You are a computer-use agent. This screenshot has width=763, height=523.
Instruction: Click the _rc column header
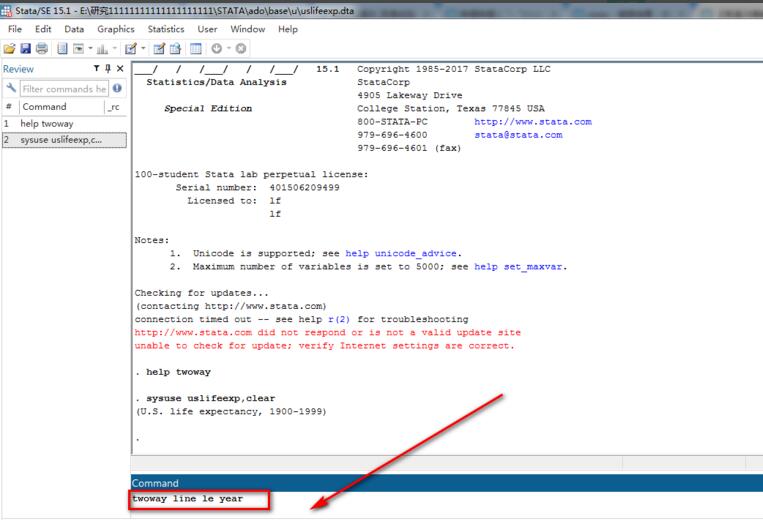click(x=115, y=107)
